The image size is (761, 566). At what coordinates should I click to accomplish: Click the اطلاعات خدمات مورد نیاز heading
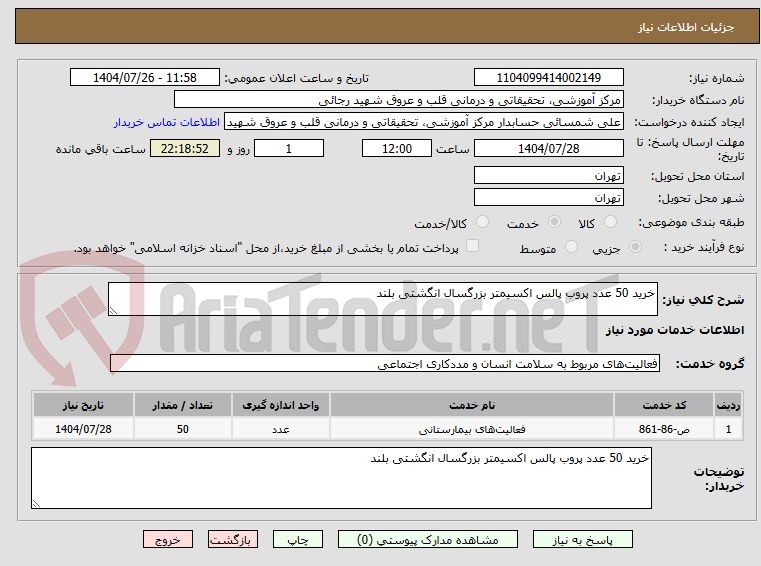point(675,330)
